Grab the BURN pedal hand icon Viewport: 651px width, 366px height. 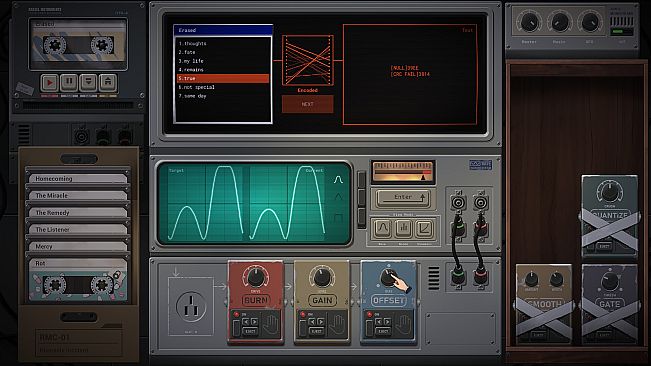coord(271,325)
